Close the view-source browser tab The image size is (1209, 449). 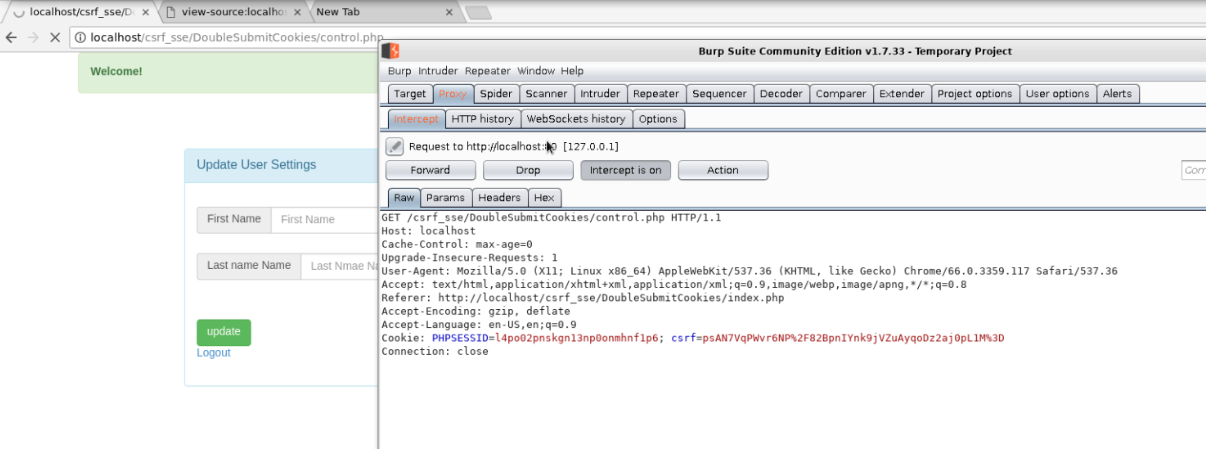(x=296, y=12)
